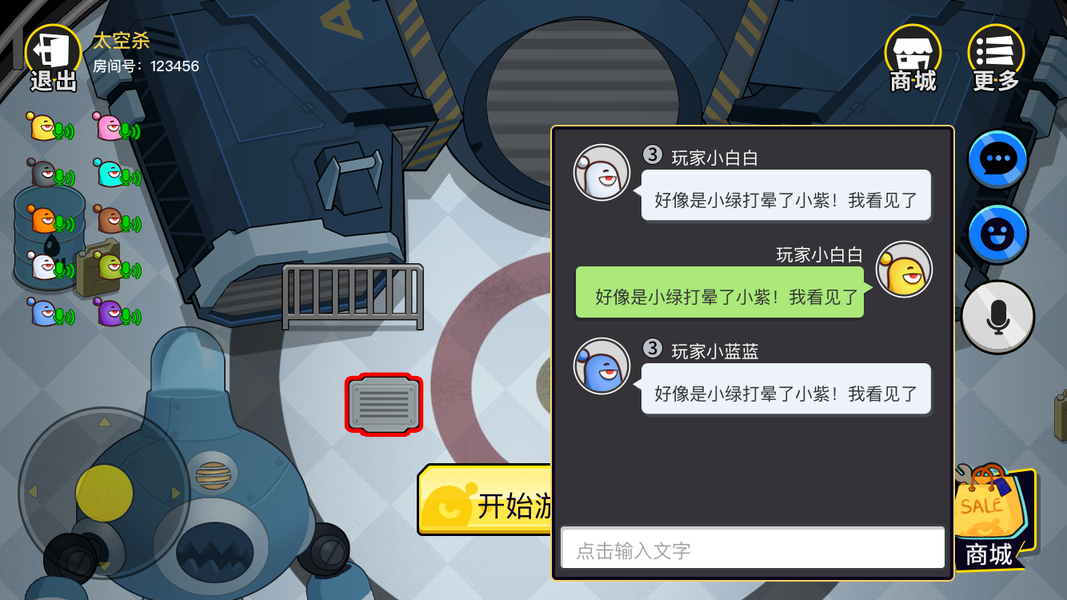This screenshot has height=600, width=1067.
Task: Open the 商城 shop icon at top
Action: click(x=913, y=59)
